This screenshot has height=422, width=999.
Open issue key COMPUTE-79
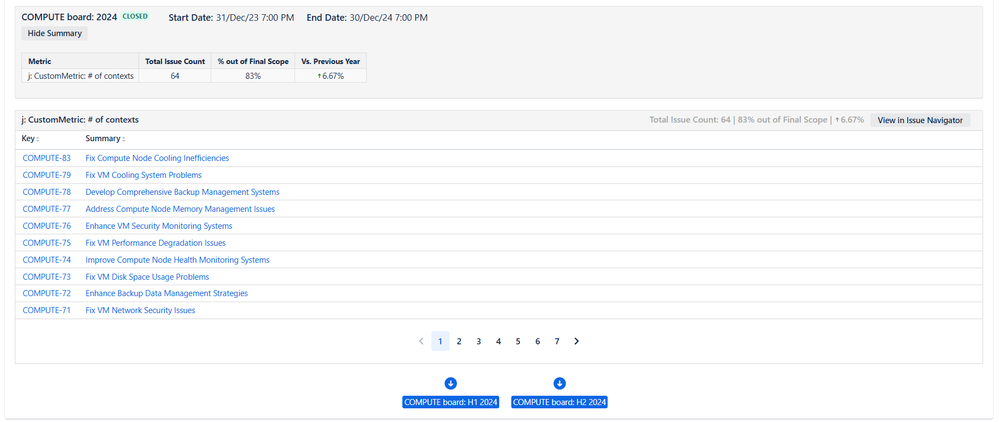tap(47, 175)
